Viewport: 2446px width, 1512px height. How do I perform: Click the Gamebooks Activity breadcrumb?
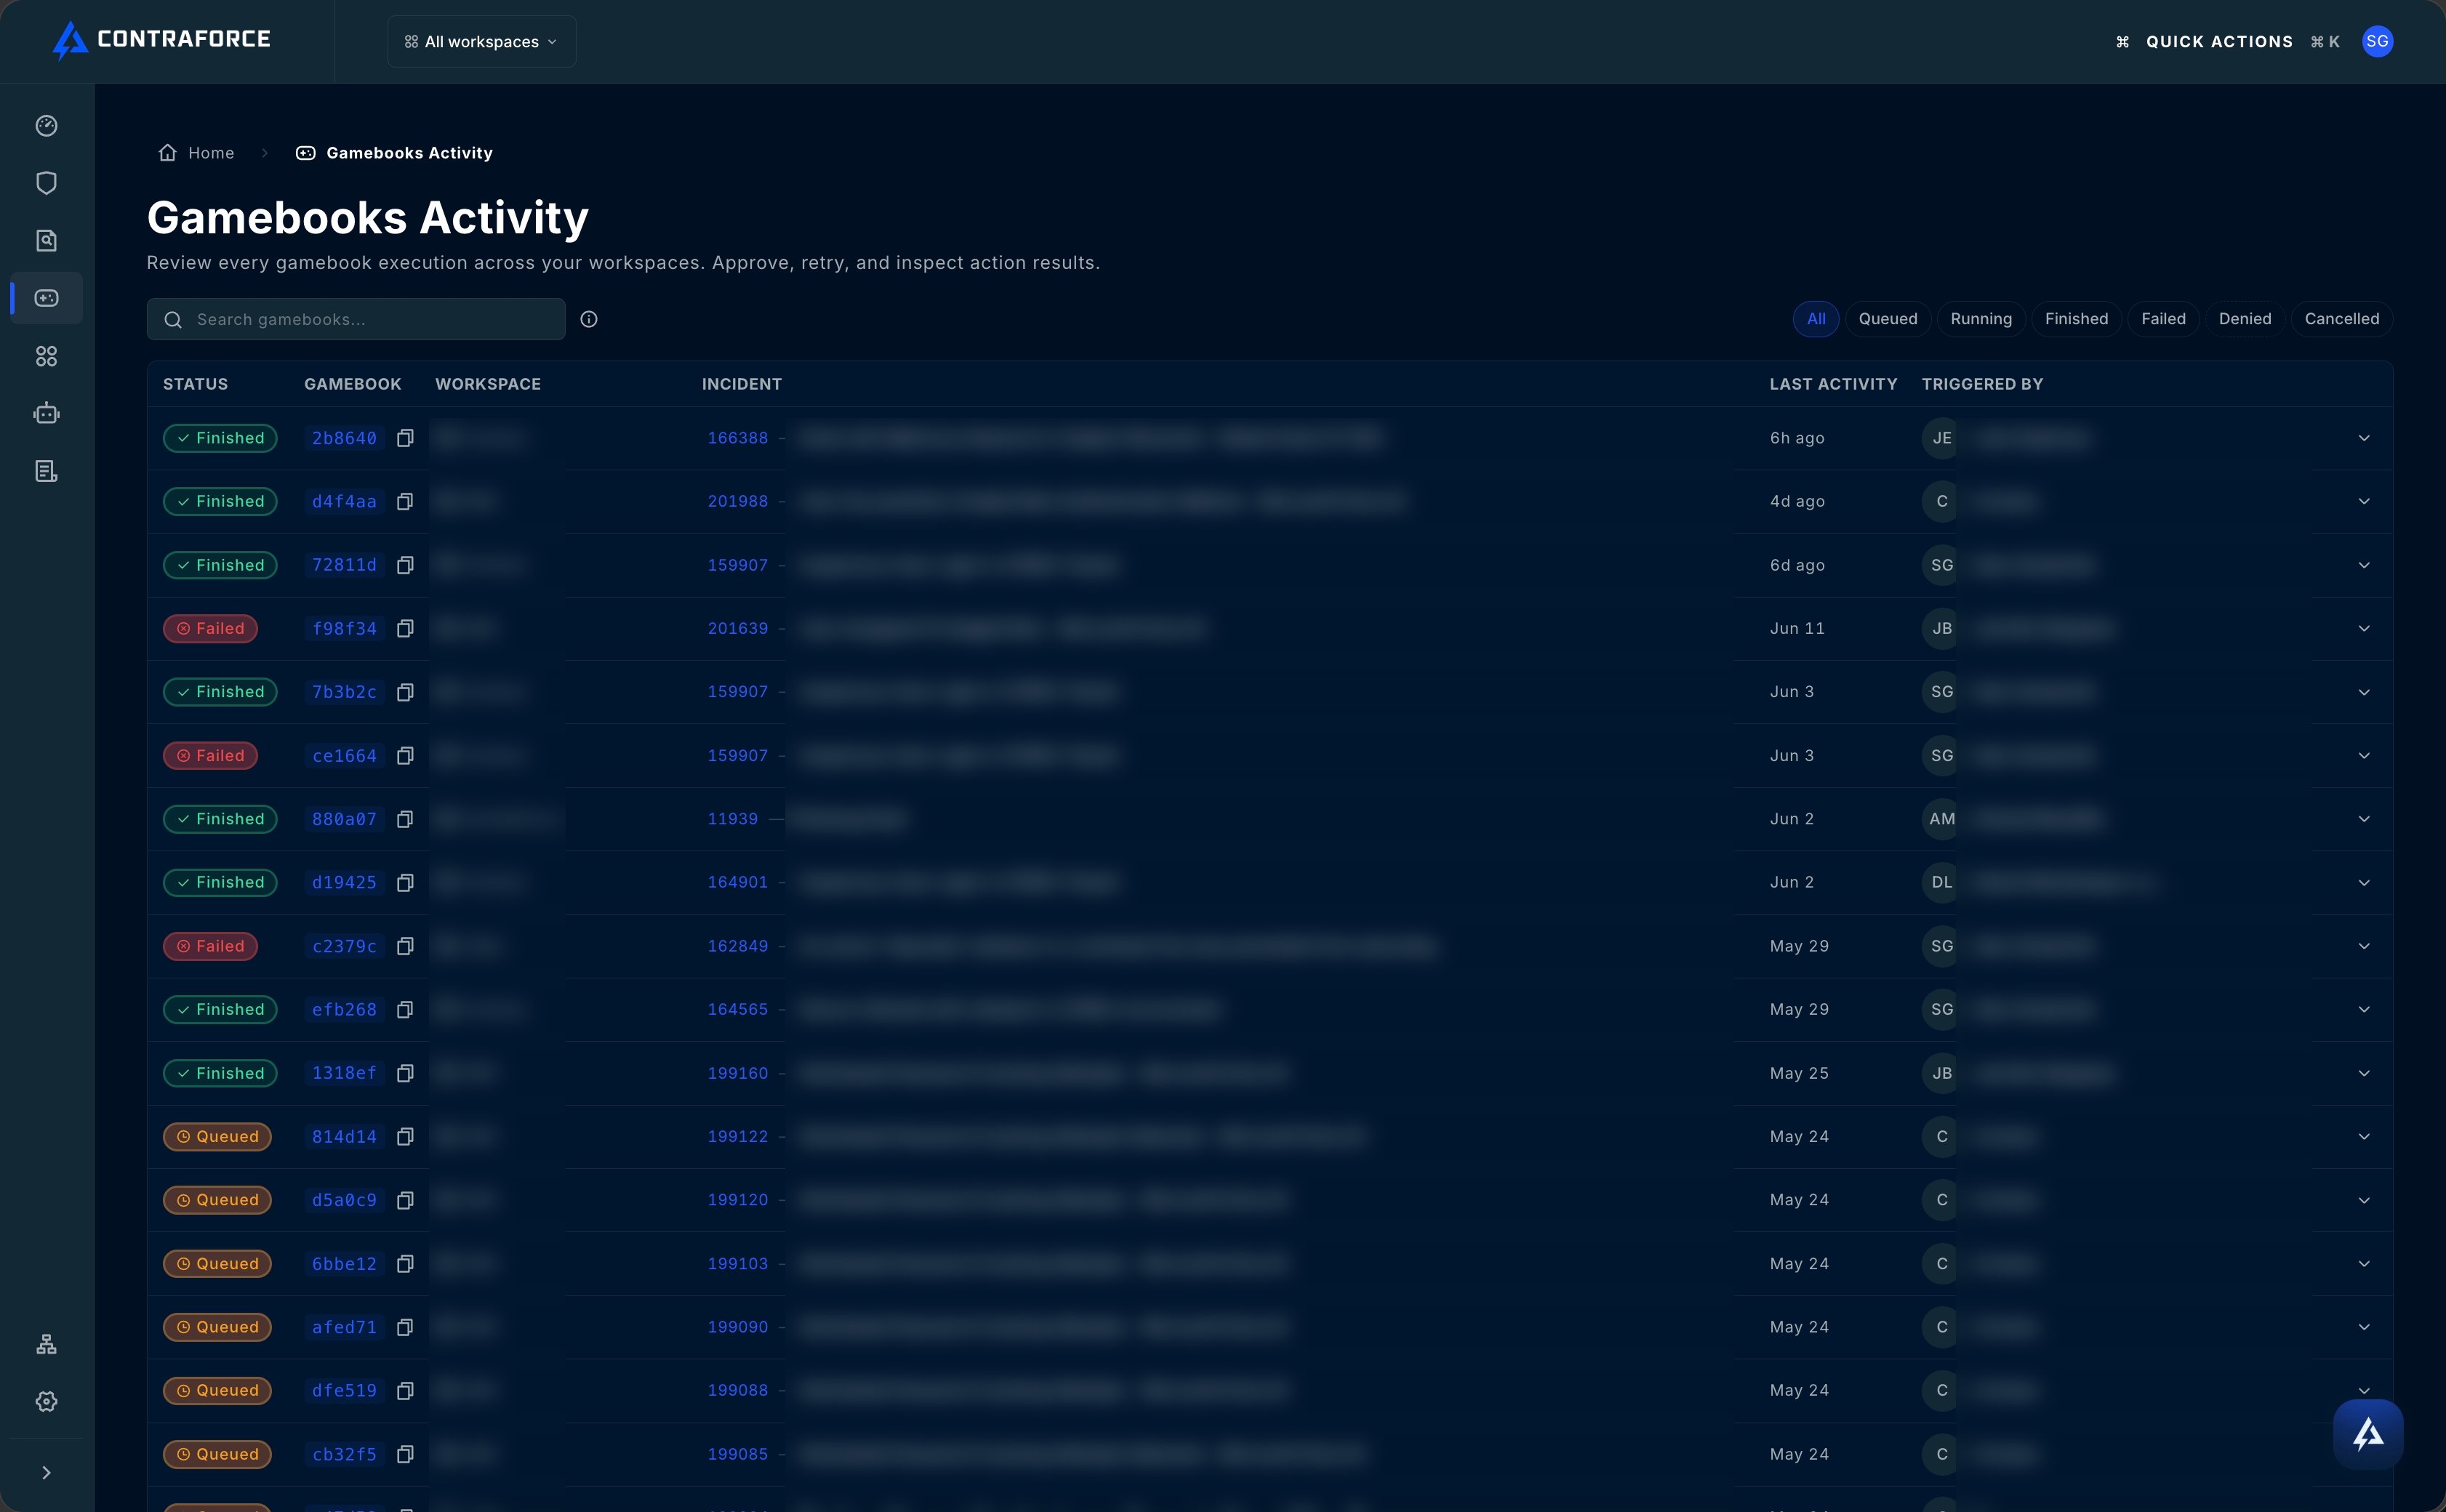click(x=395, y=153)
